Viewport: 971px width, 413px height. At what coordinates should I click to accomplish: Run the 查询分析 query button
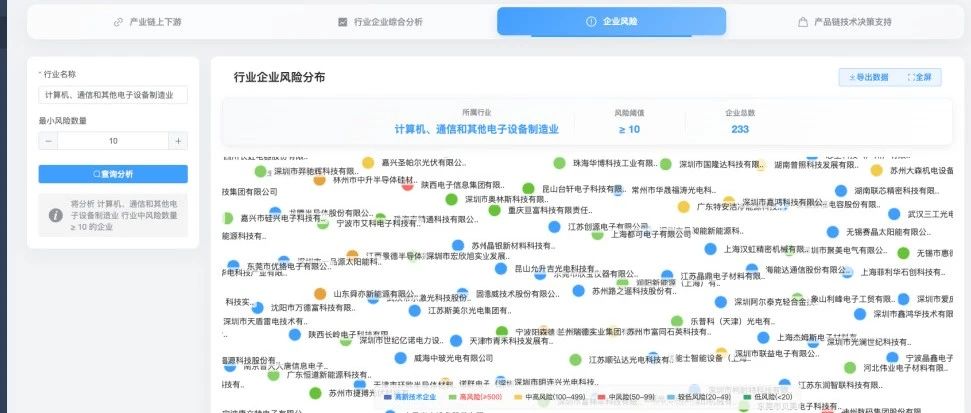pyautogui.click(x=113, y=174)
